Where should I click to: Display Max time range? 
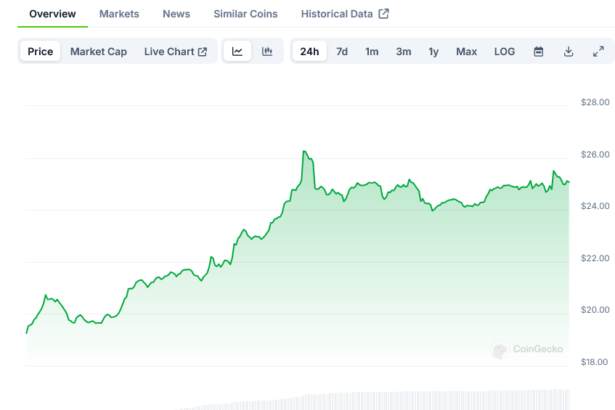click(x=466, y=51)
